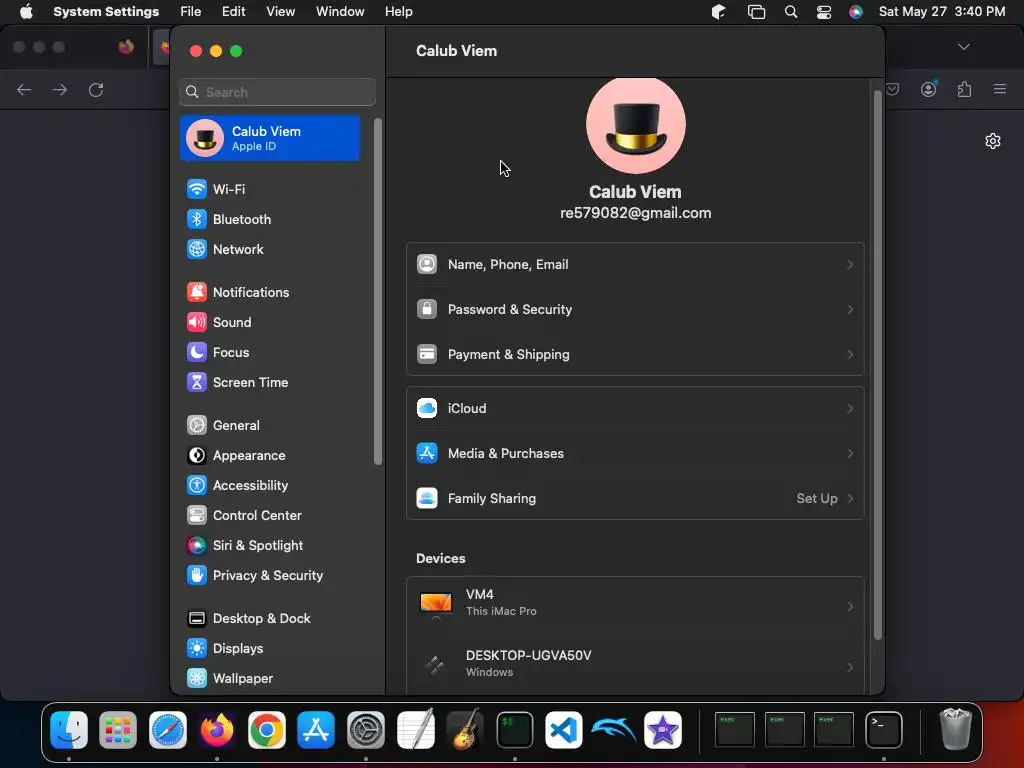The image size is (1024, 768).
Task: Select Control Center in sidebar
Action: [x=270, y=516]
